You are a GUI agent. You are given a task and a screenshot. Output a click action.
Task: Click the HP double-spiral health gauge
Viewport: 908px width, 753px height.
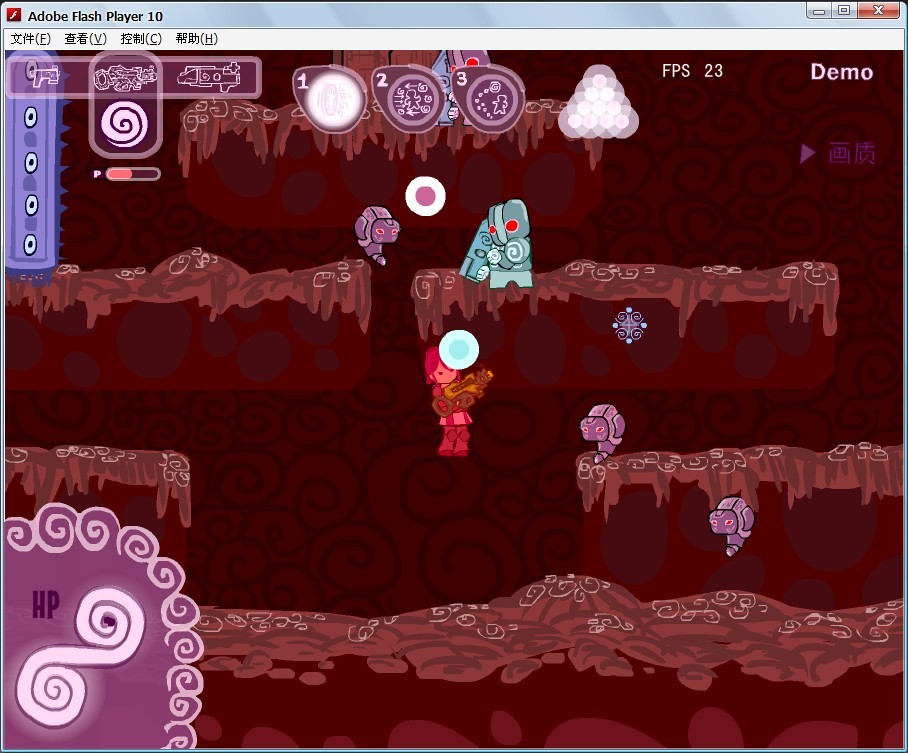[81, 655]
